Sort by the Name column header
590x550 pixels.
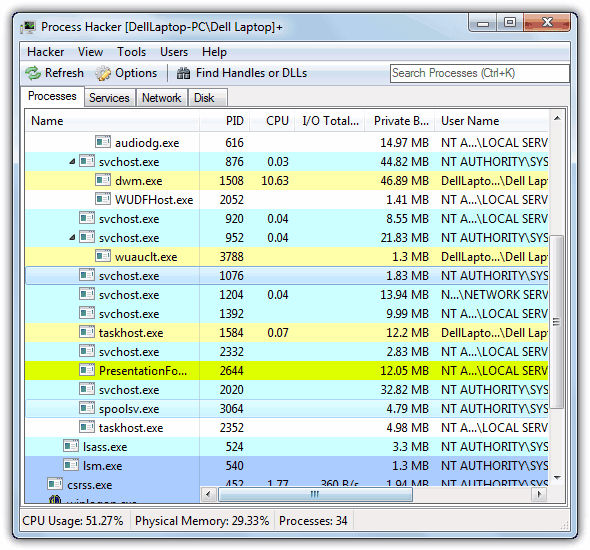coord(112,121)
